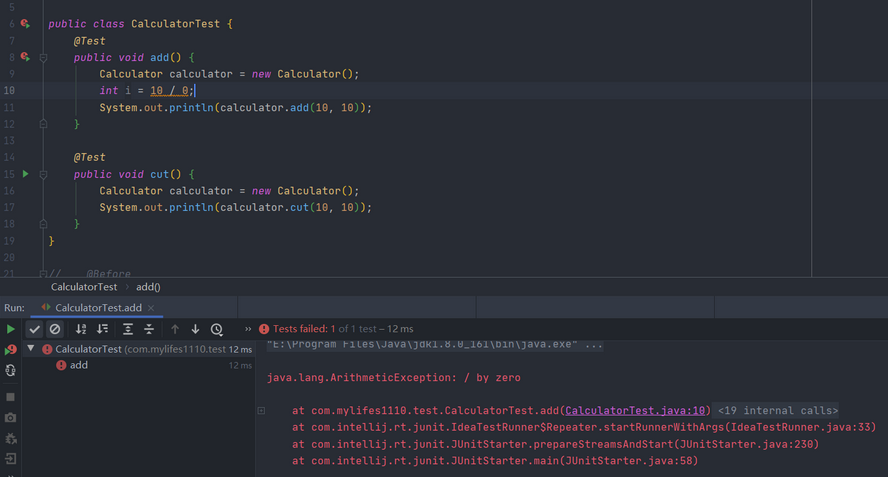Click the icon below the camera icon
The width and height of the screenshot is (888, 478).
[x=10, y=438]
